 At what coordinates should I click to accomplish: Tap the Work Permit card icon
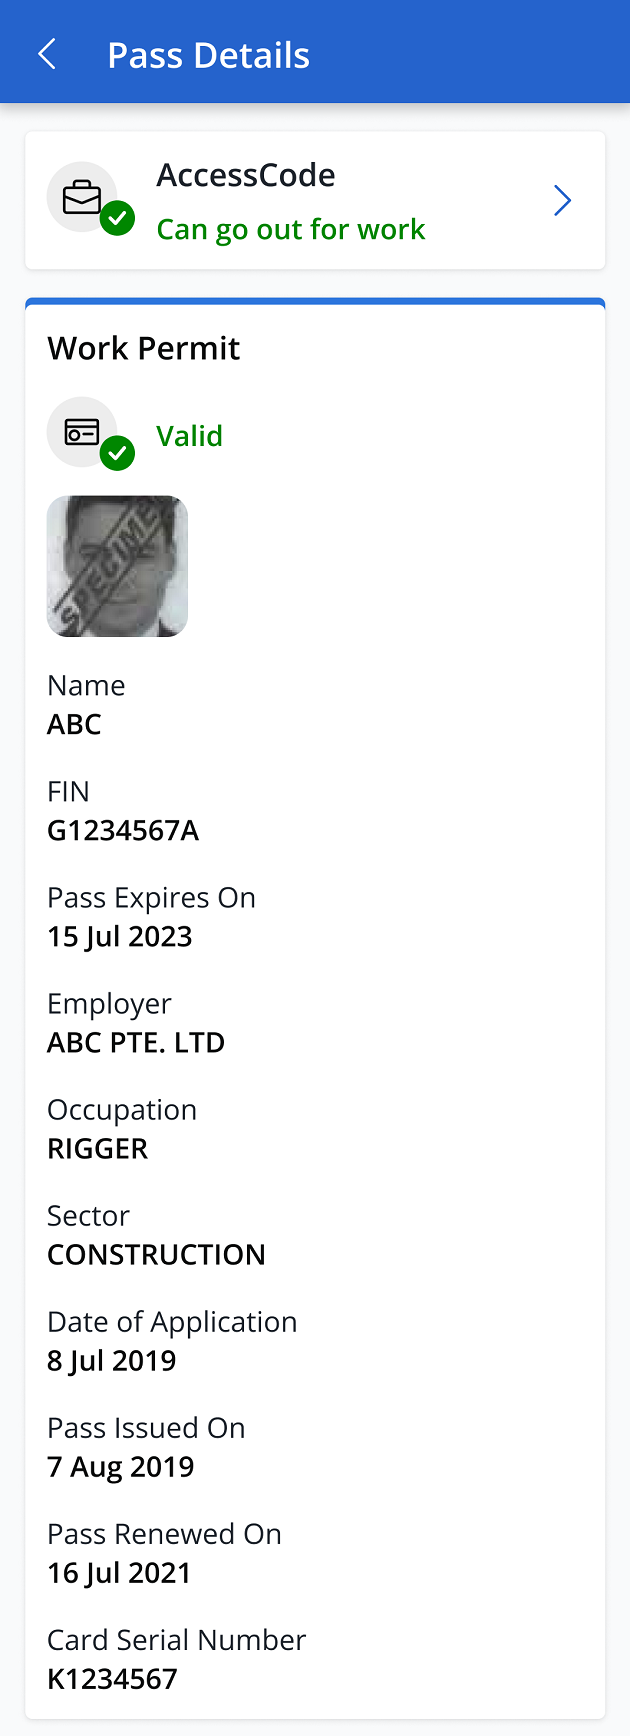[x=82, y=432]
